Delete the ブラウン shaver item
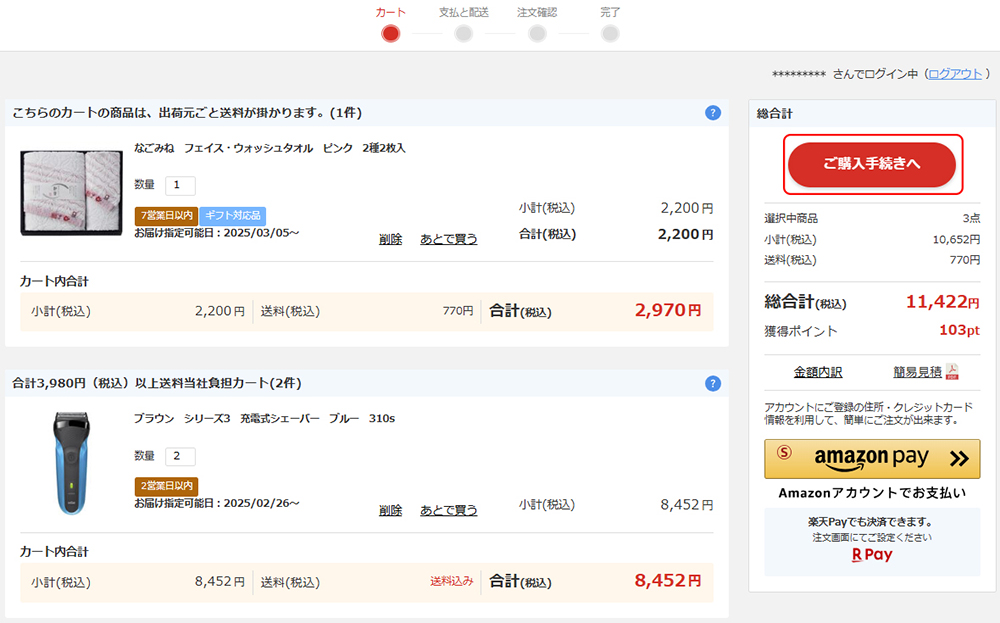The image size is (1000, 623). pos(390,510)
